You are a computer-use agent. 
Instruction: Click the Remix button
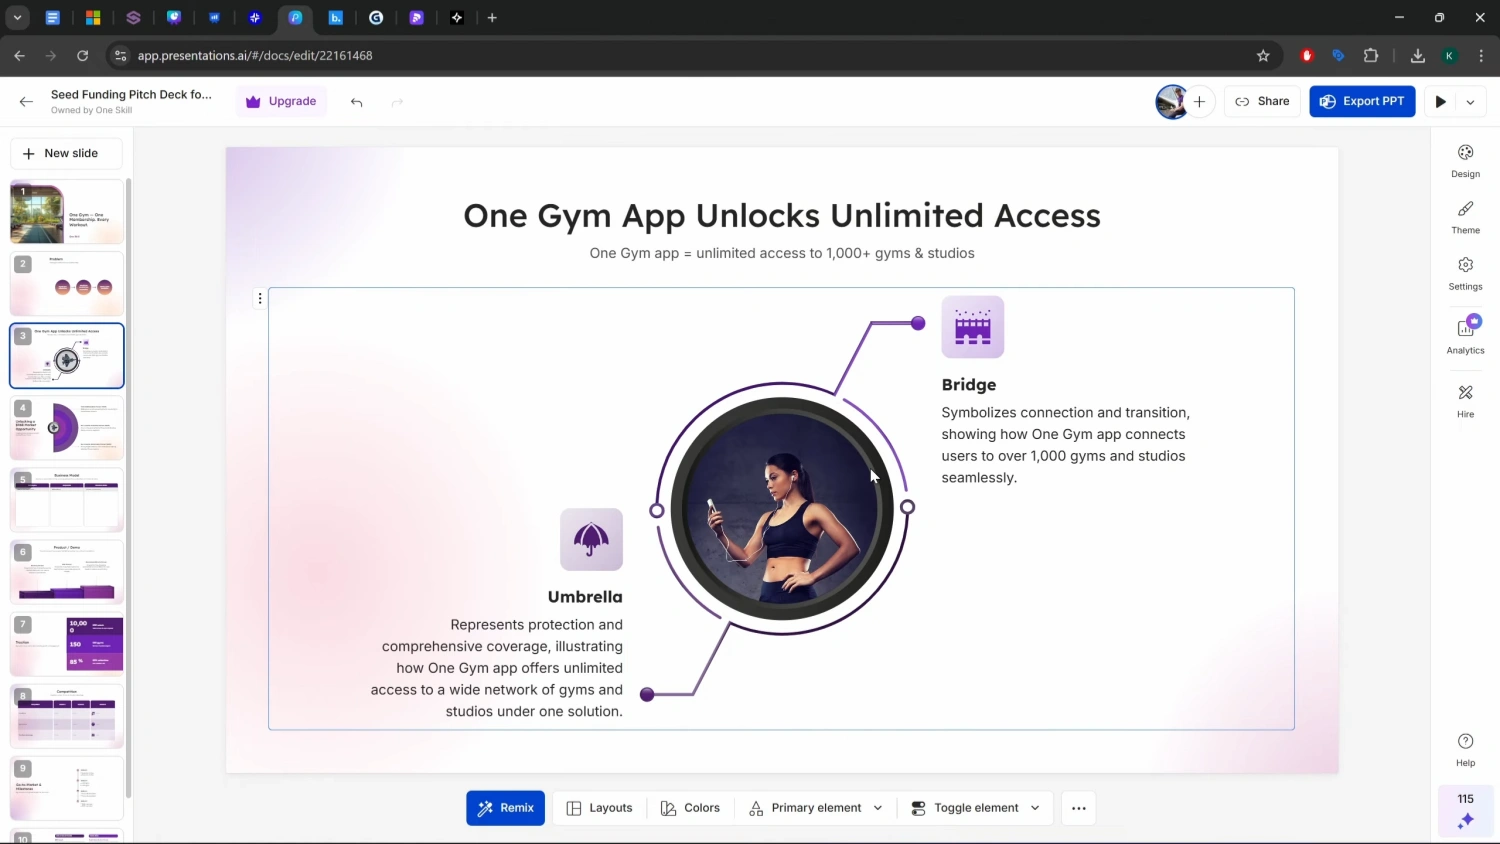pos(505,808)
